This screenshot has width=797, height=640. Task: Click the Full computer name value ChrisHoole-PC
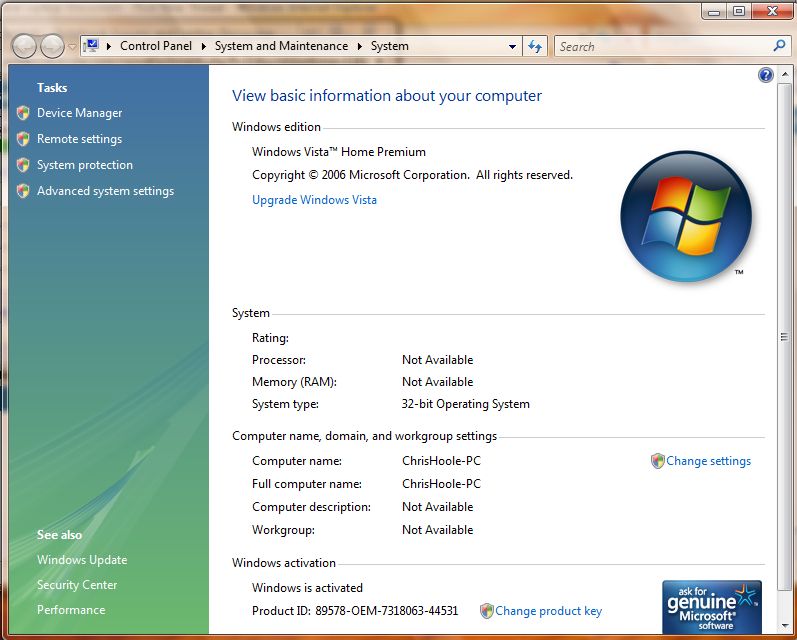click(441, 484)
